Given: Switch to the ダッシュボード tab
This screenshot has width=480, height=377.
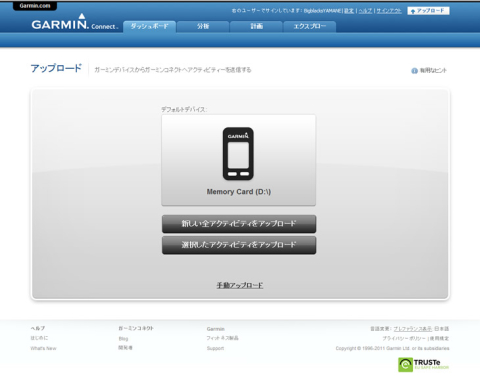Looking at the screenshot, I should (149, 26).
